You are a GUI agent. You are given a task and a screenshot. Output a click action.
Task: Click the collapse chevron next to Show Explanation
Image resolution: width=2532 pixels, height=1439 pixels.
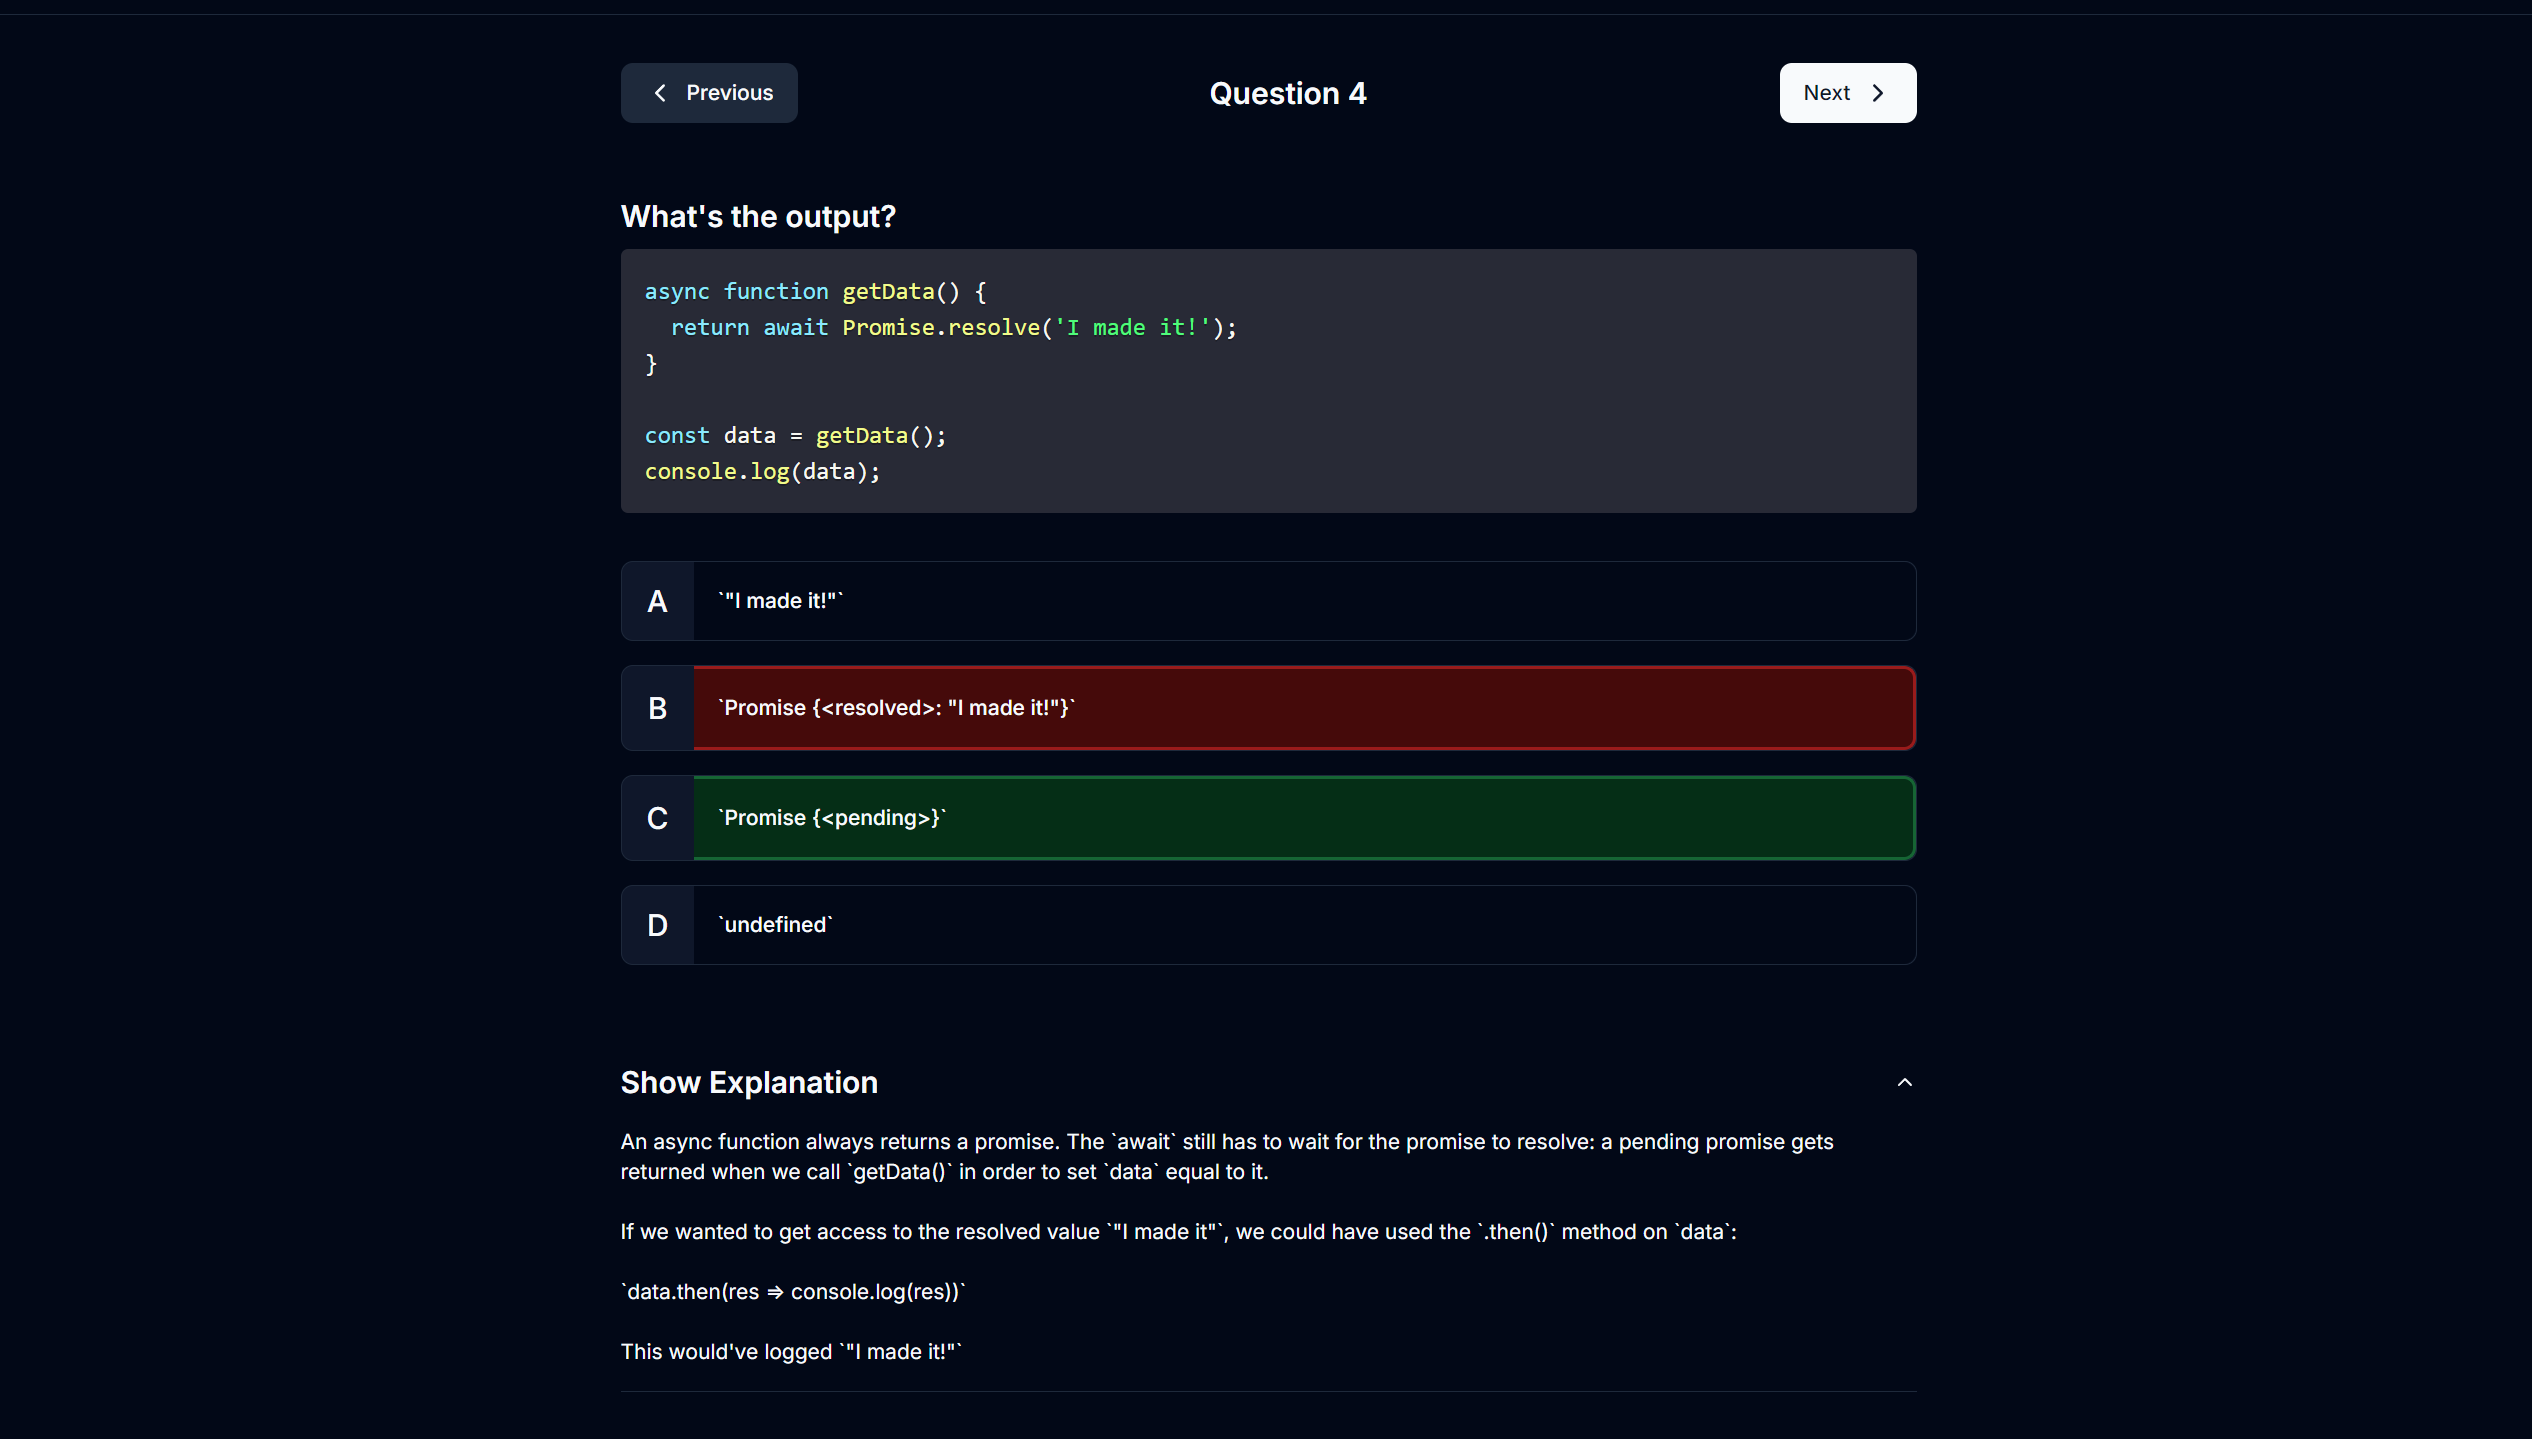[x=1904, y=1082]
